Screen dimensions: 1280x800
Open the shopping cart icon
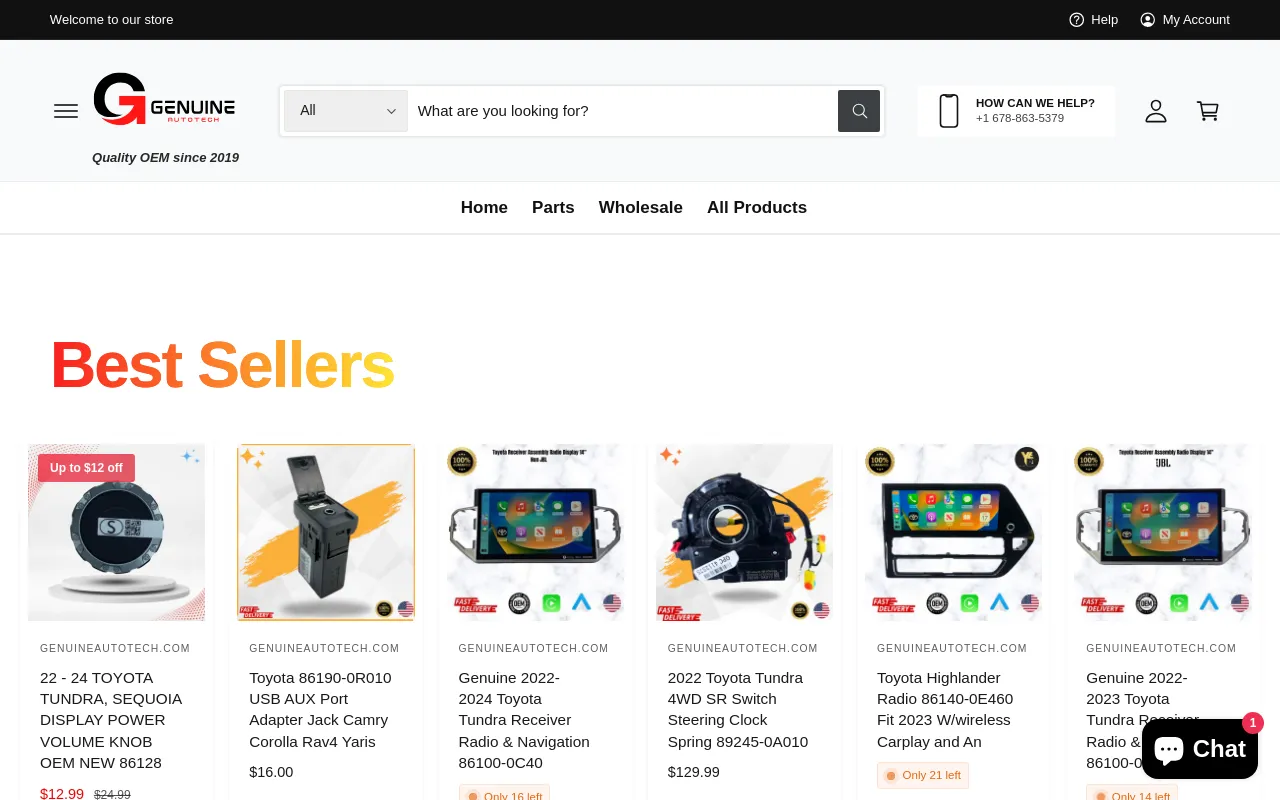1208,111
